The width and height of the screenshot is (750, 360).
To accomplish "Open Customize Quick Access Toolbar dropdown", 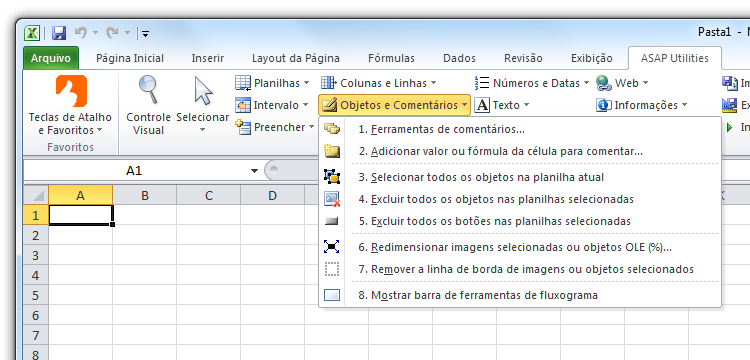I will click(145, 33).
